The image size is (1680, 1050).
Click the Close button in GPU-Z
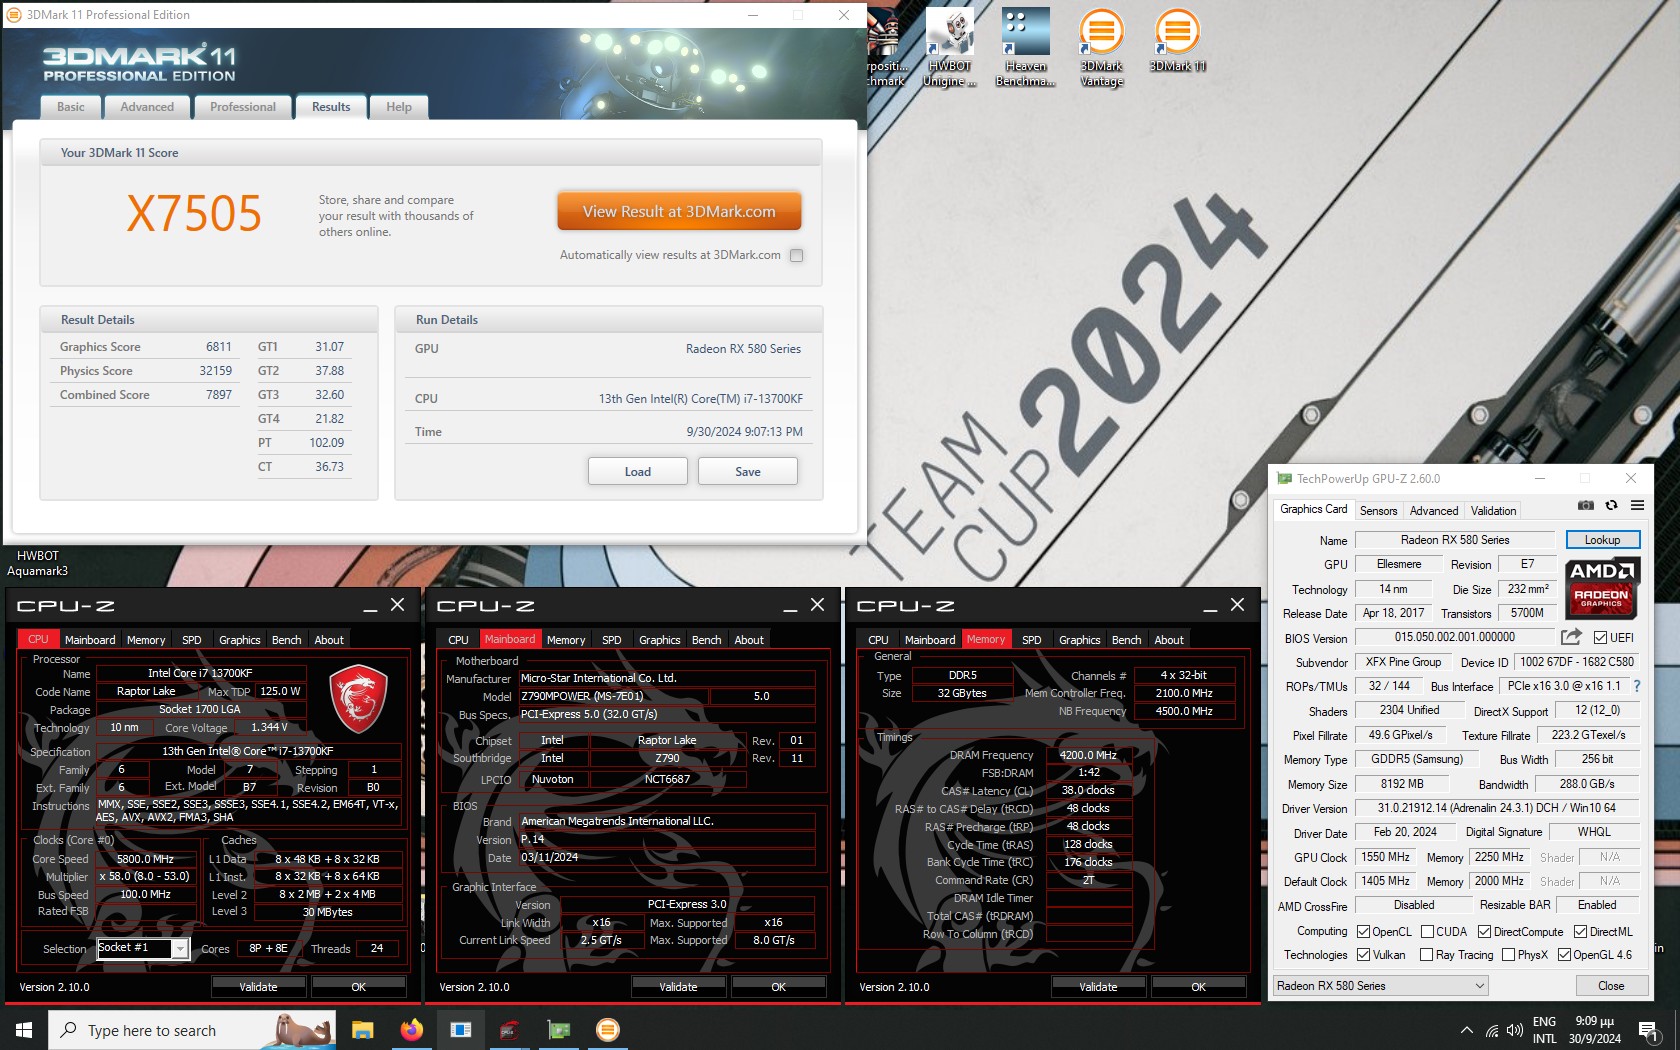tap(1611, 986)
